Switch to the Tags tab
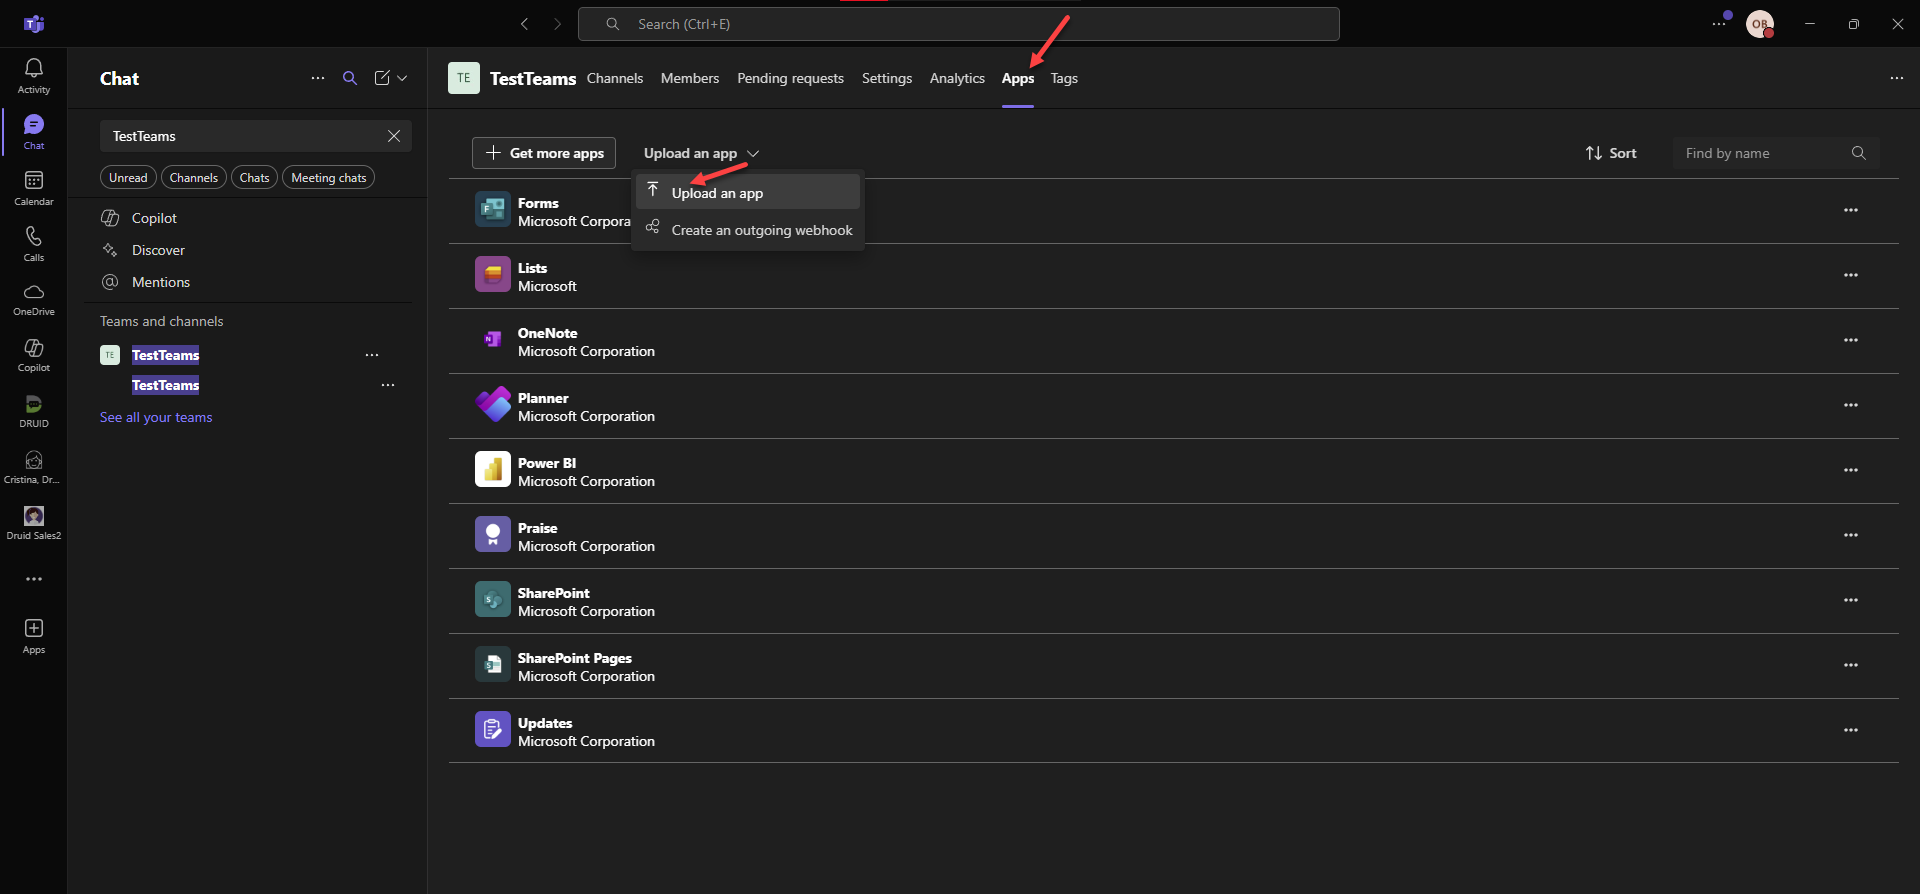1920x894 pixels. pos(1064,78)
